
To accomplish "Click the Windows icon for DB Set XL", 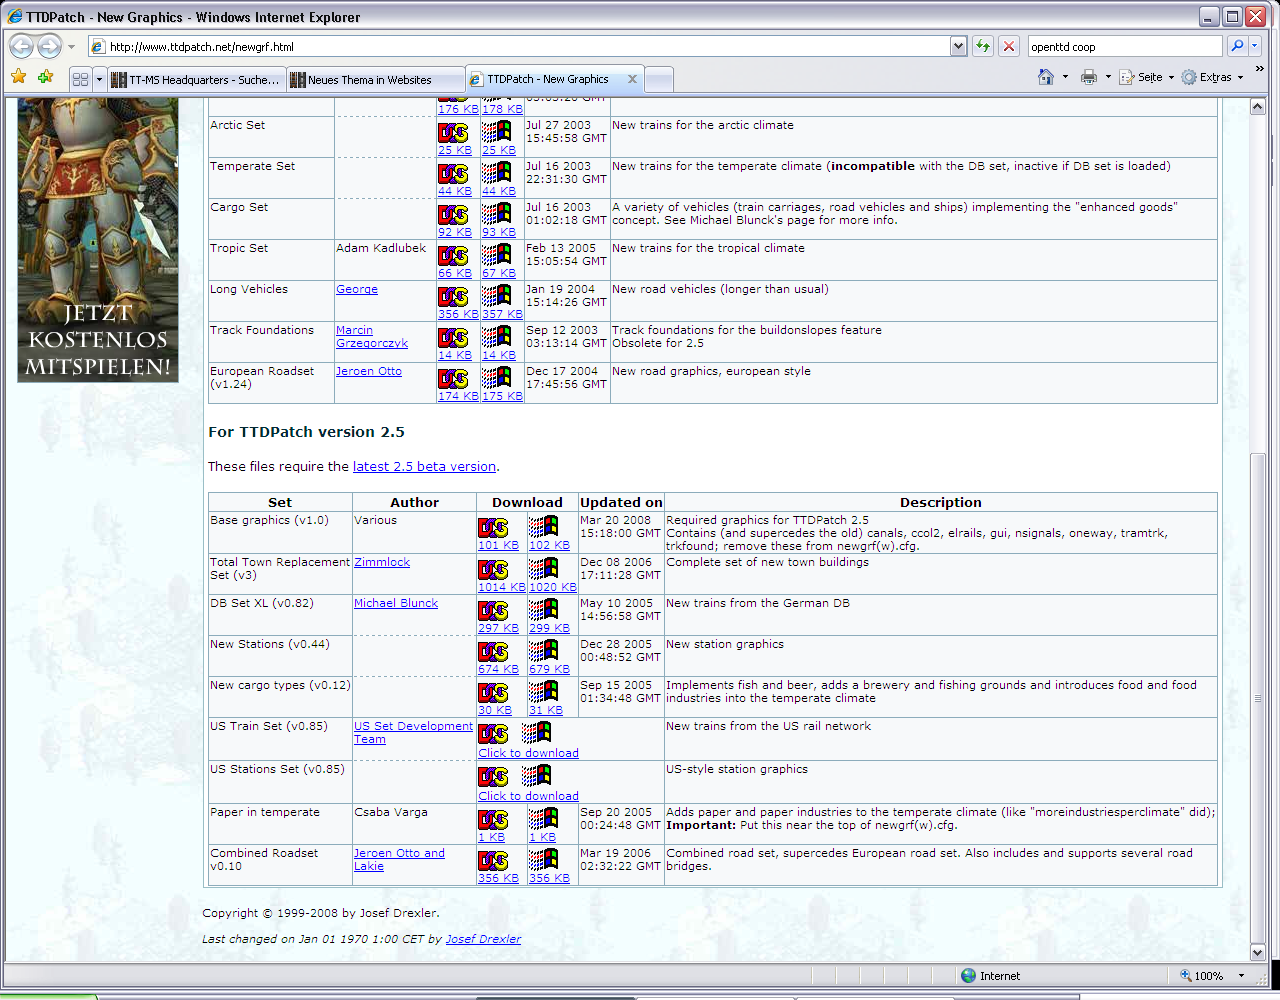I will point(544,610).
